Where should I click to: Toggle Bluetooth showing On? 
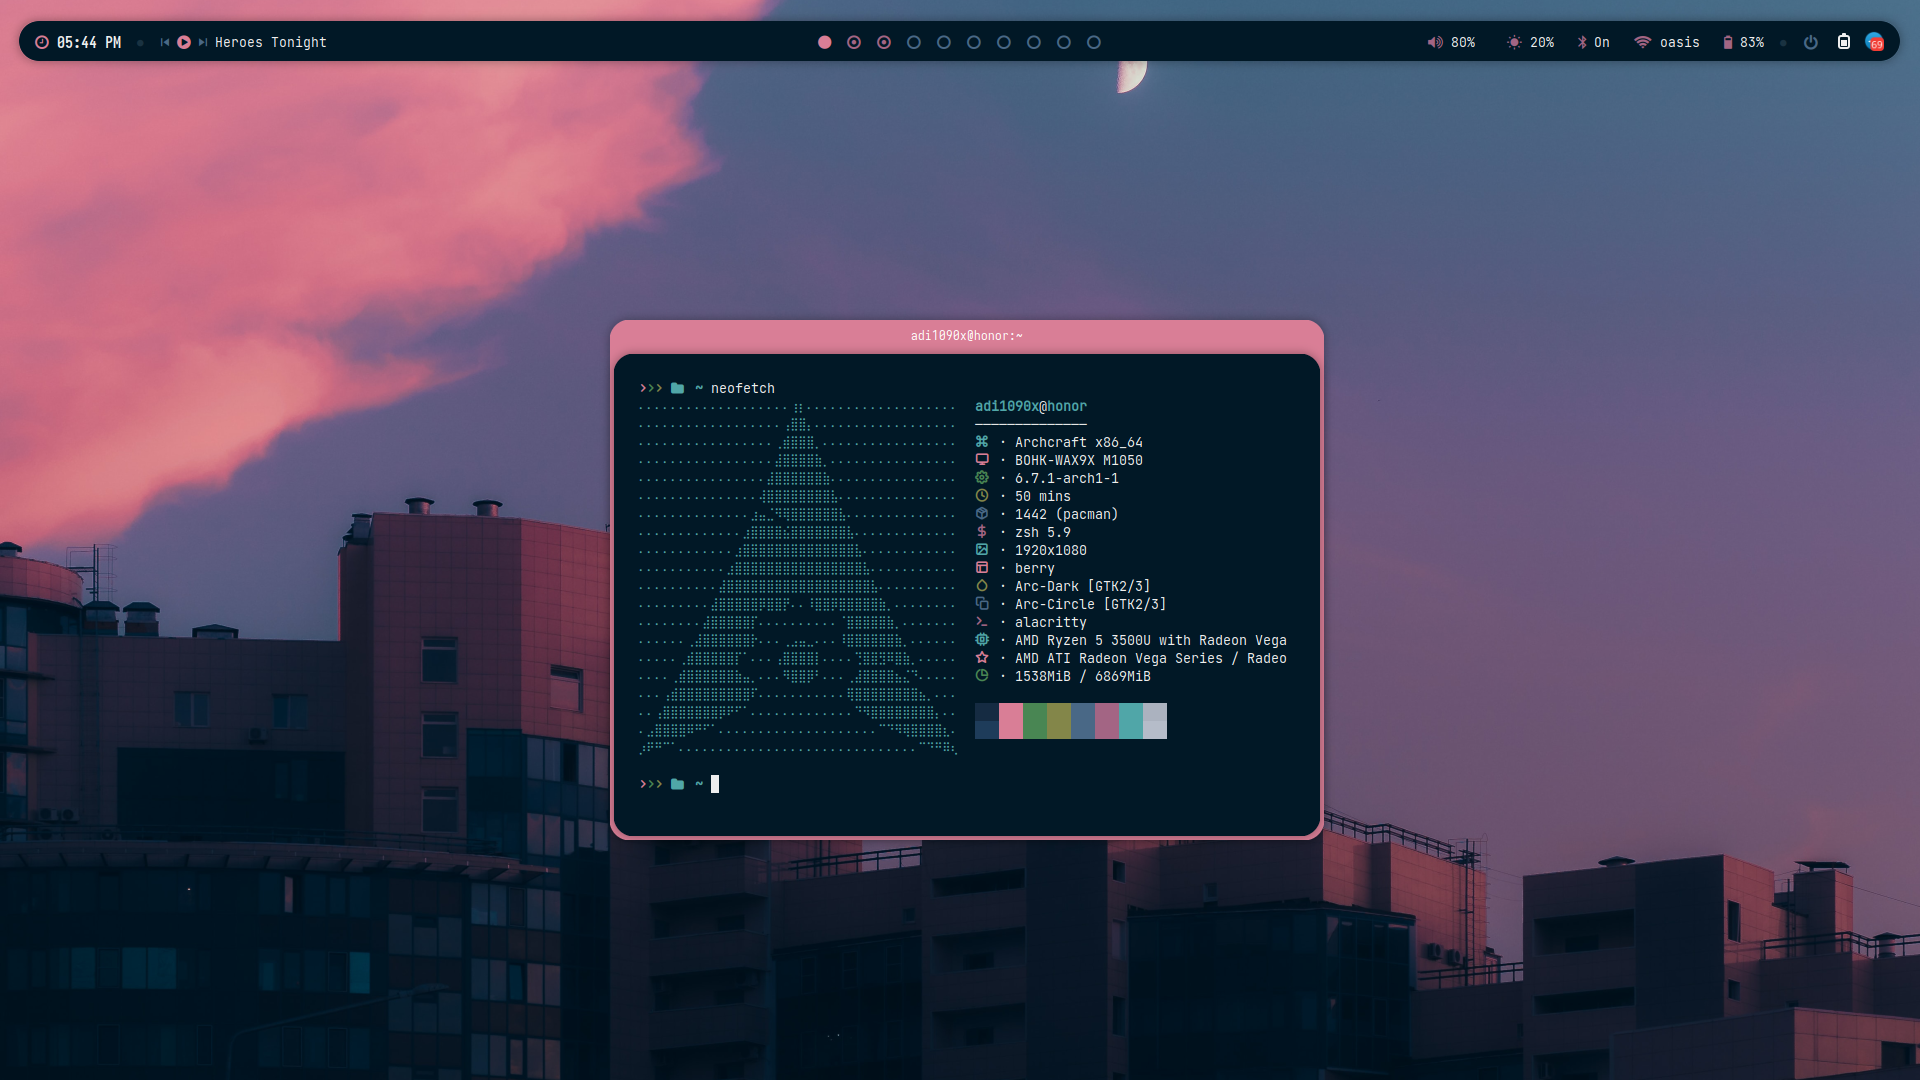[1593, 42]
